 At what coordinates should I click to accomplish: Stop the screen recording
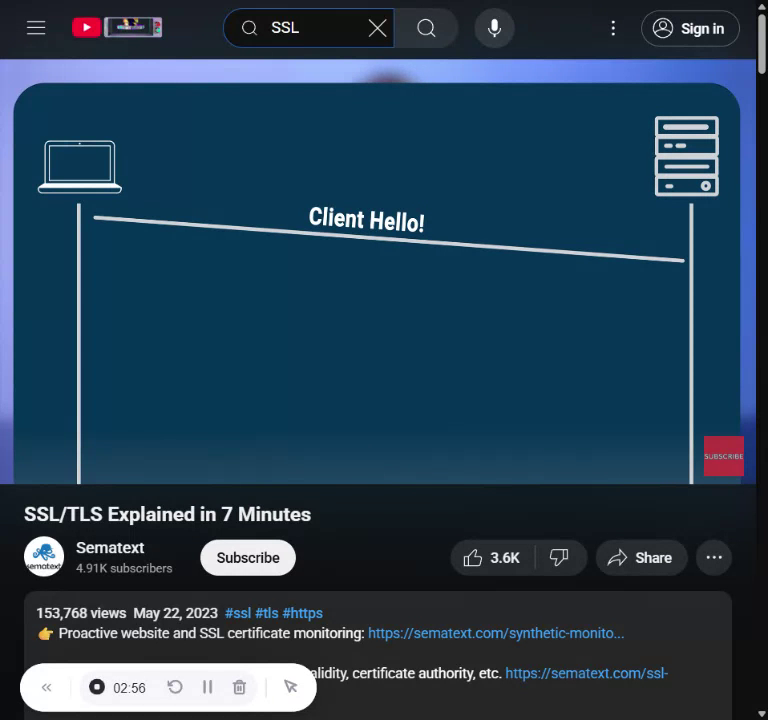click(96, 687)
